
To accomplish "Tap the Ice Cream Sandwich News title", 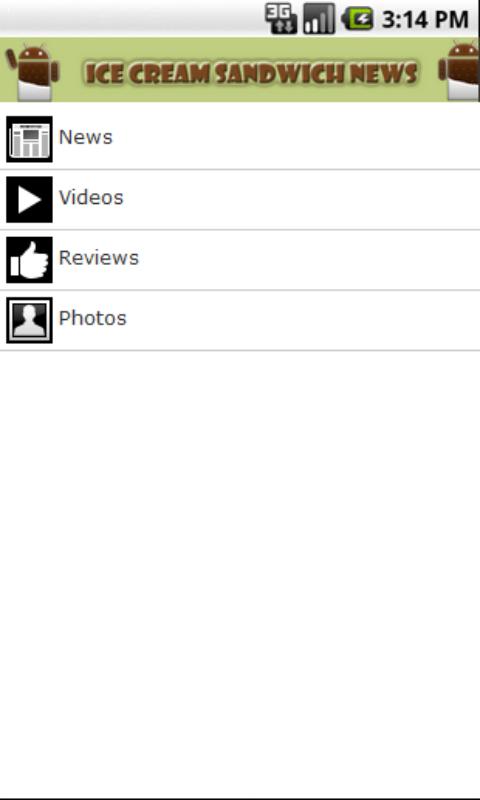I will click(251, 73).
